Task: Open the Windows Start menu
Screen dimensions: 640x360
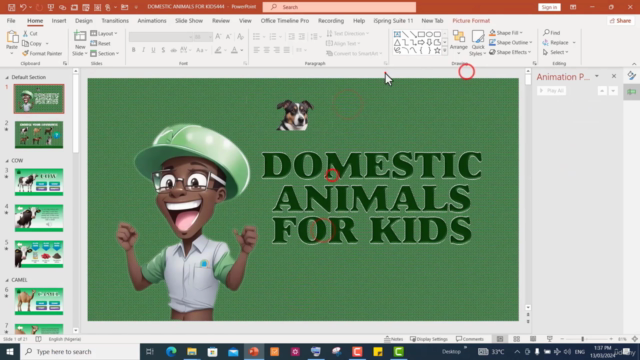Action: click(10, 351)
